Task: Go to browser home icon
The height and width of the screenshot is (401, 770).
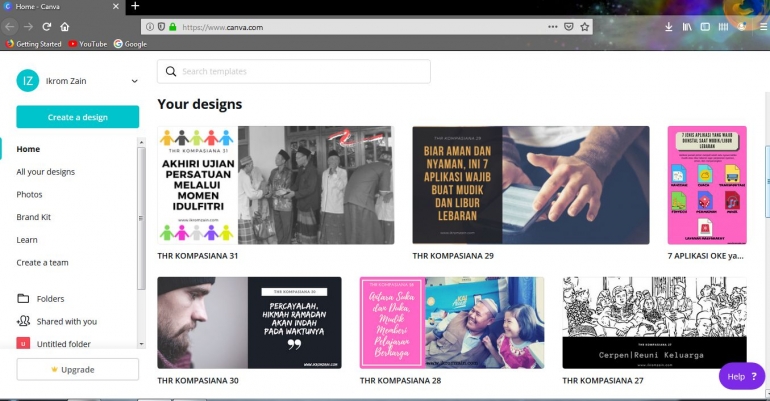Action: tap(65, 27)
